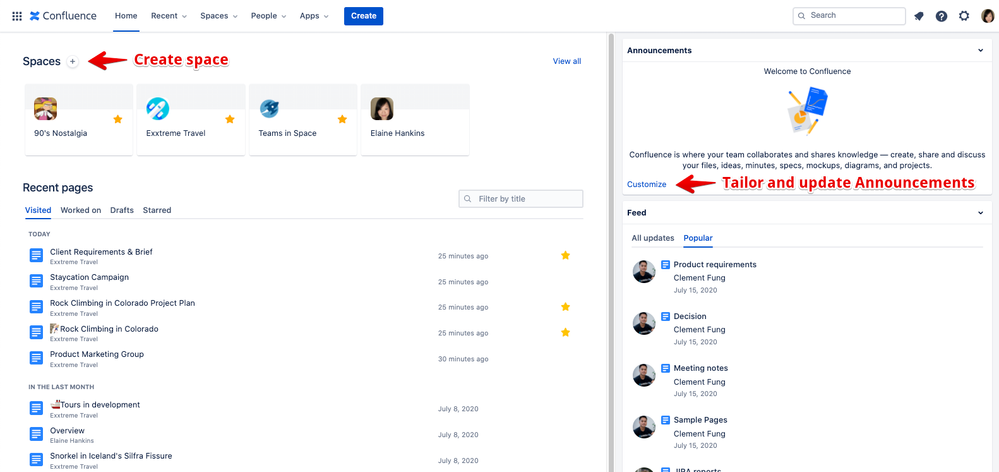Click page icon for Tours in development
This screenshot has height=472, width=999.
coord(37,408)
